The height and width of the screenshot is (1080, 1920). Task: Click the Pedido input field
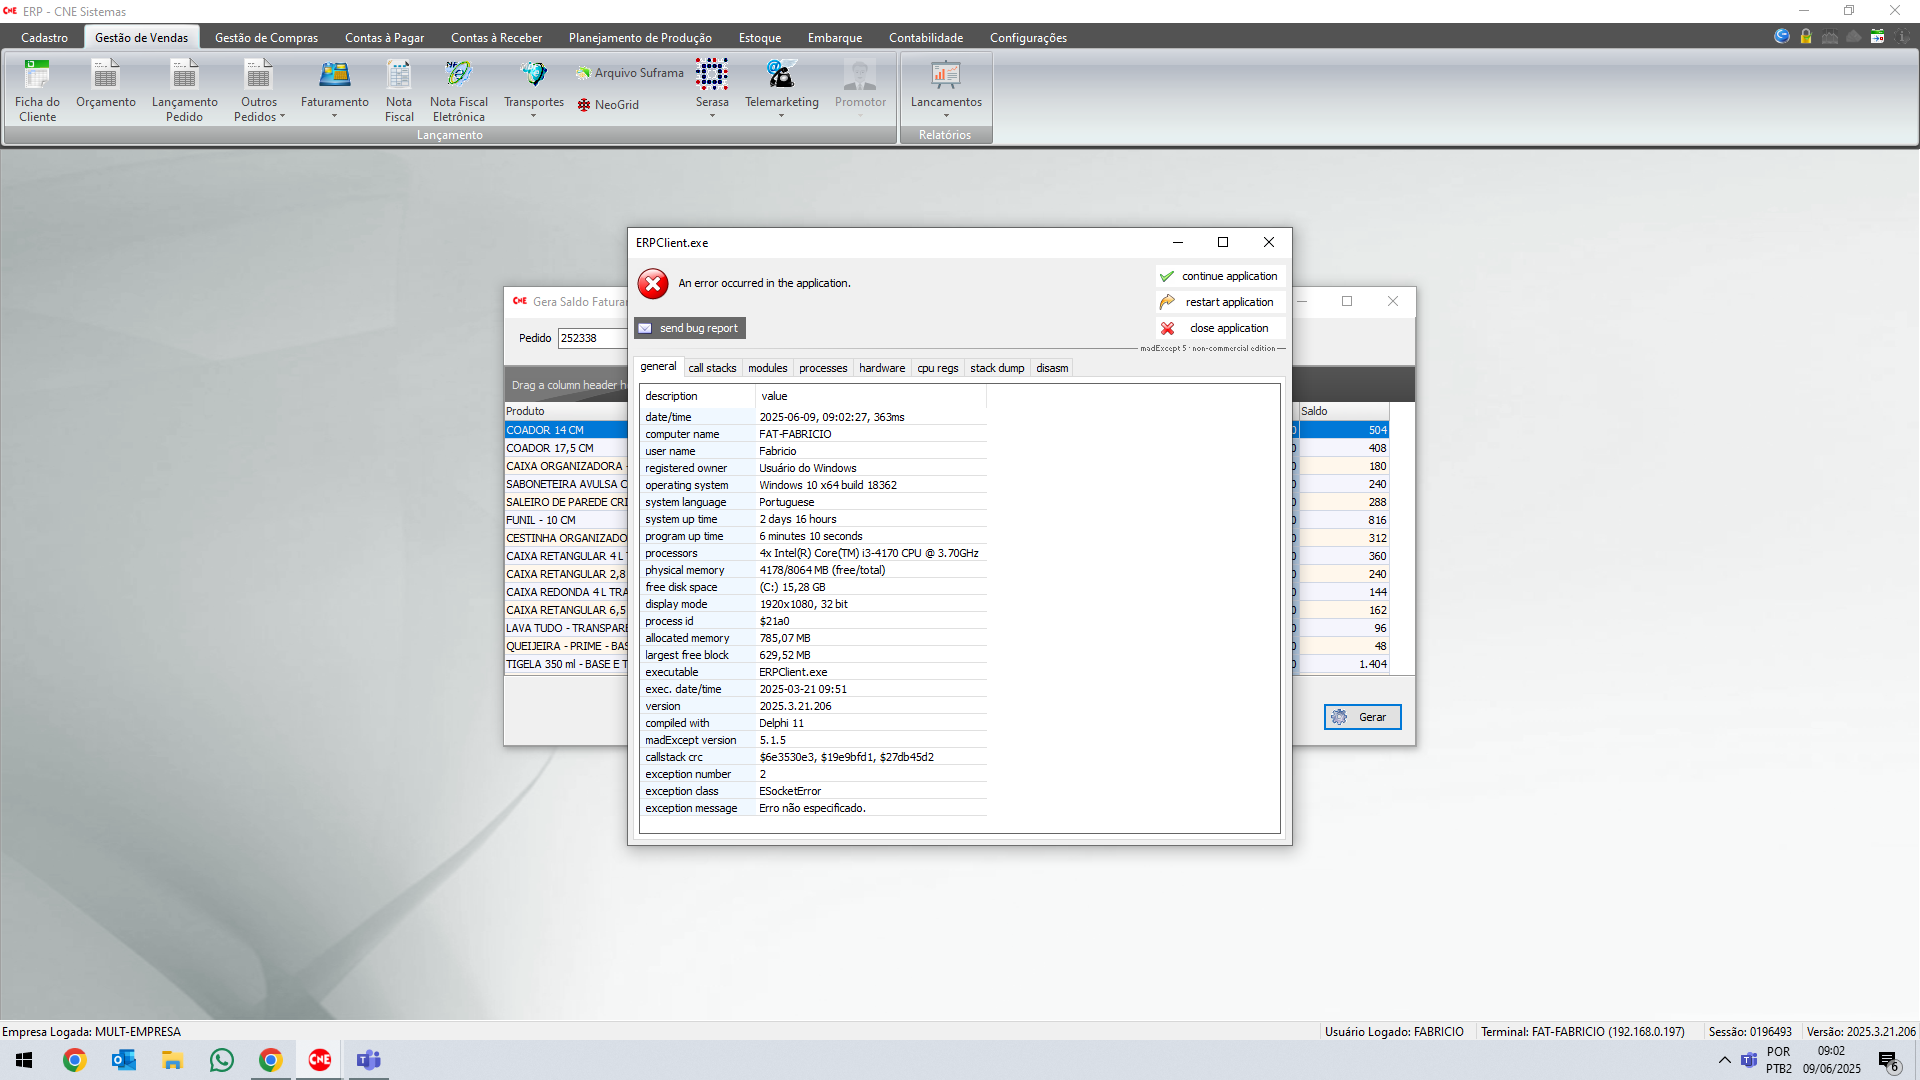[591, 338]
